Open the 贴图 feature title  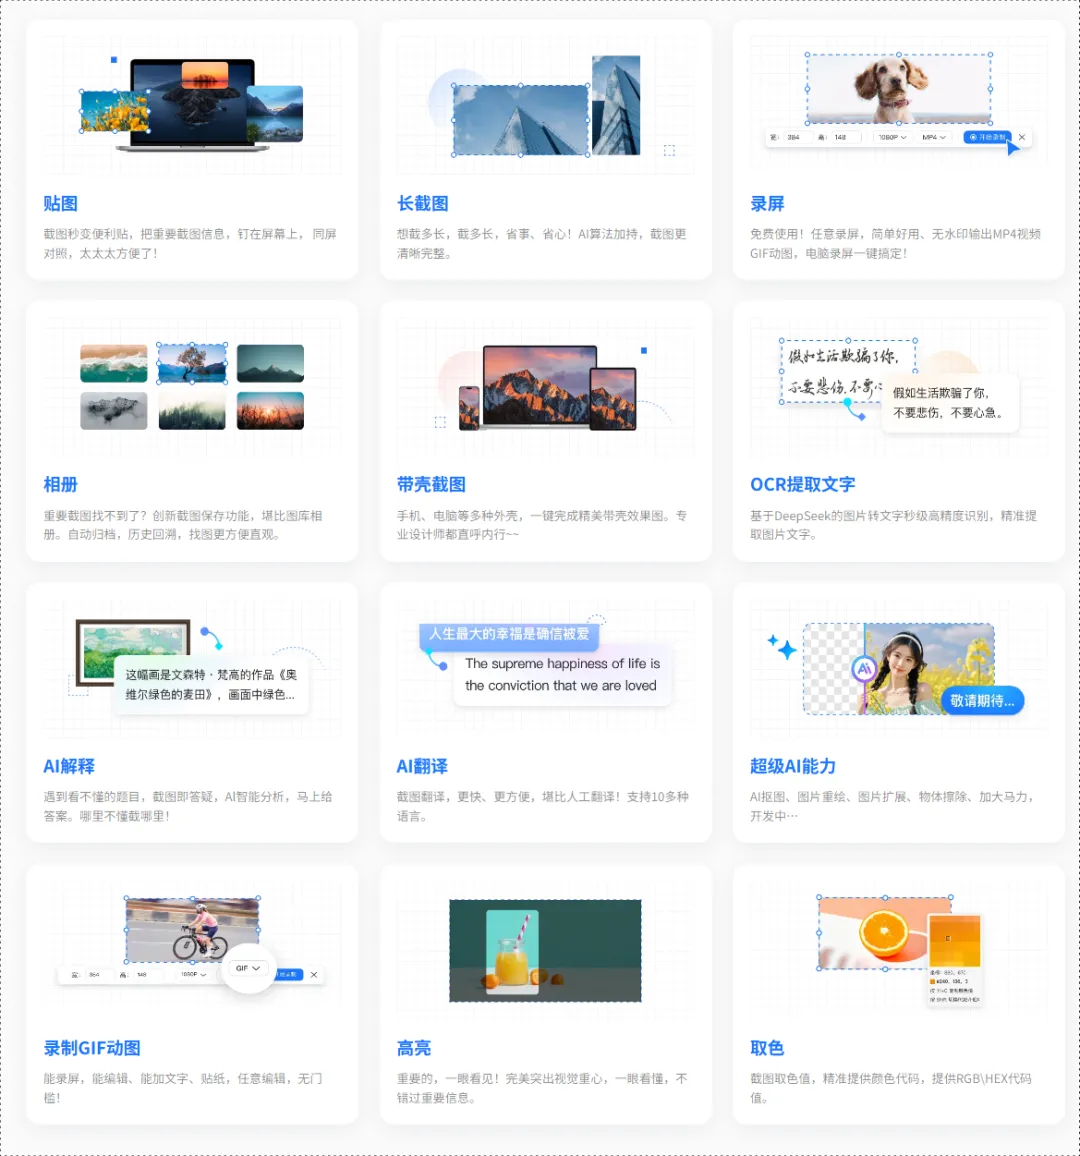[60, 203]
